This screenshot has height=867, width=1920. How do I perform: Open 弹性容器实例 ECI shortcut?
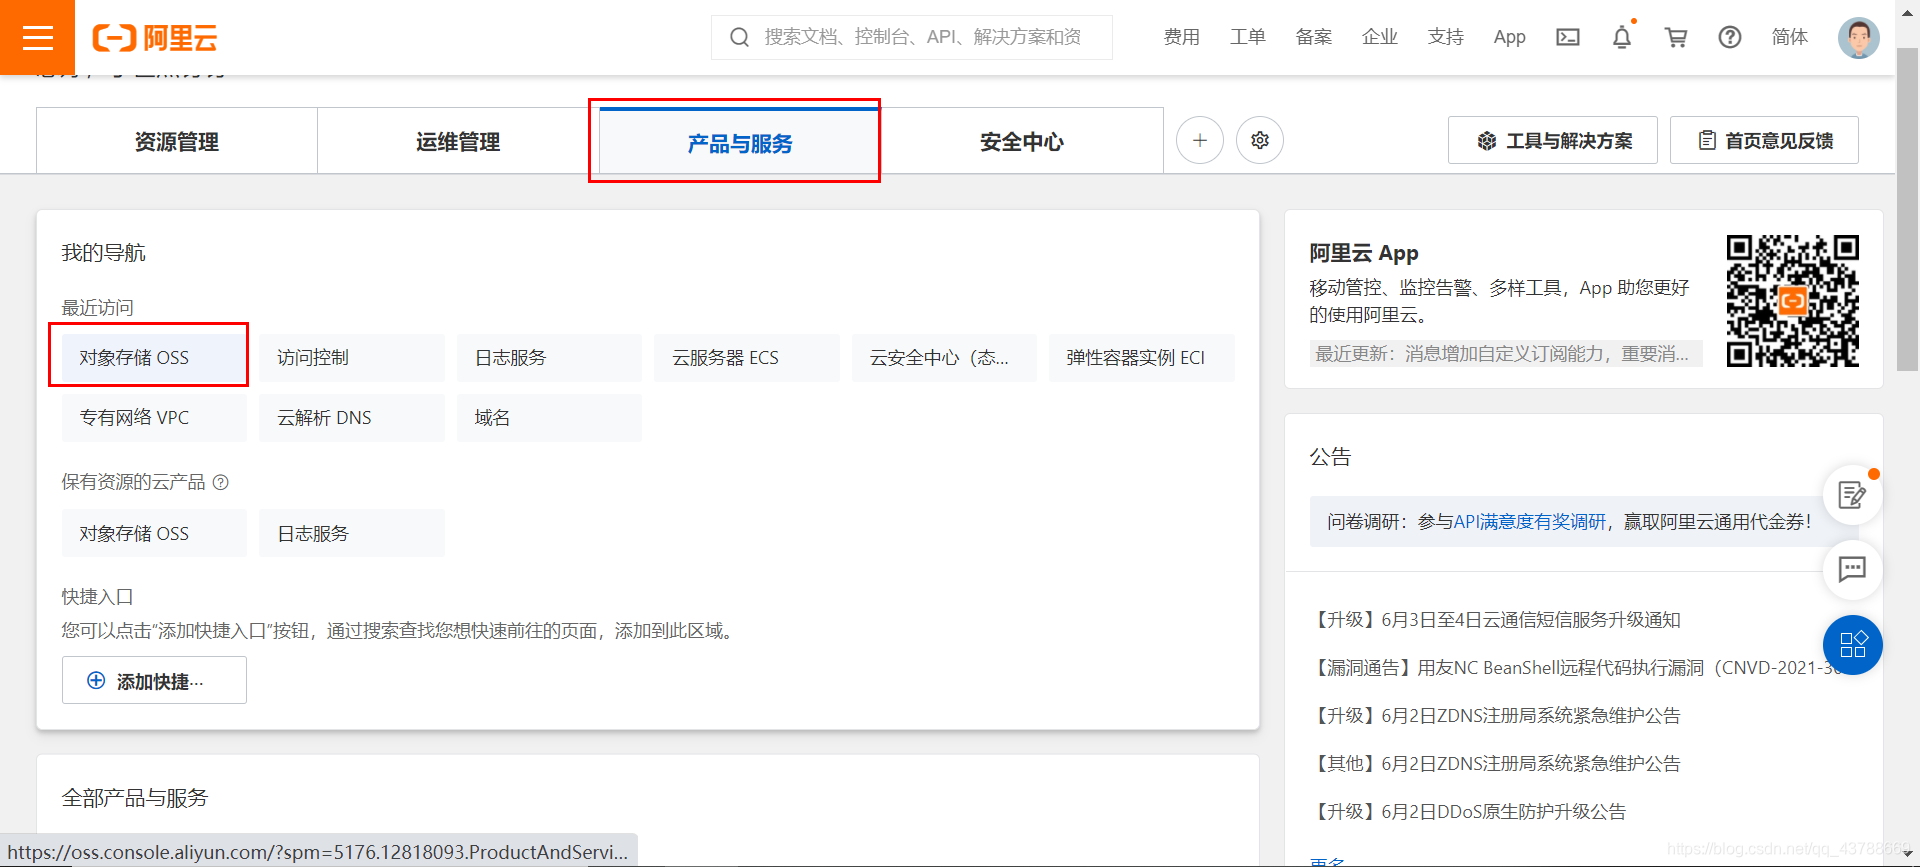tap(1142, 357)
